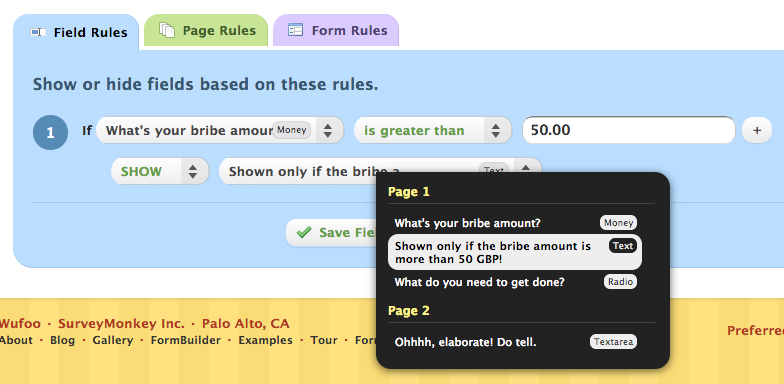Open the bribe amount field dropdown

[220, 130]
